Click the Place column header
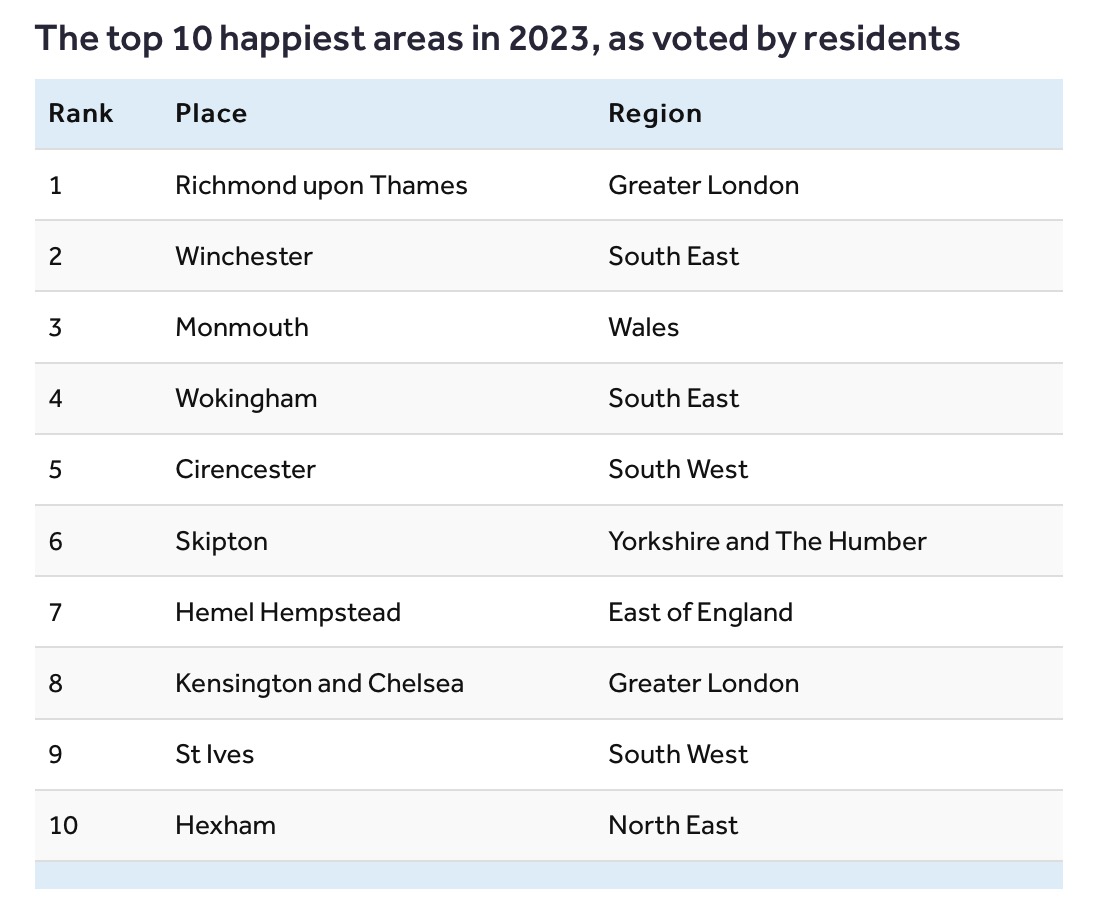 pos(211,113)
